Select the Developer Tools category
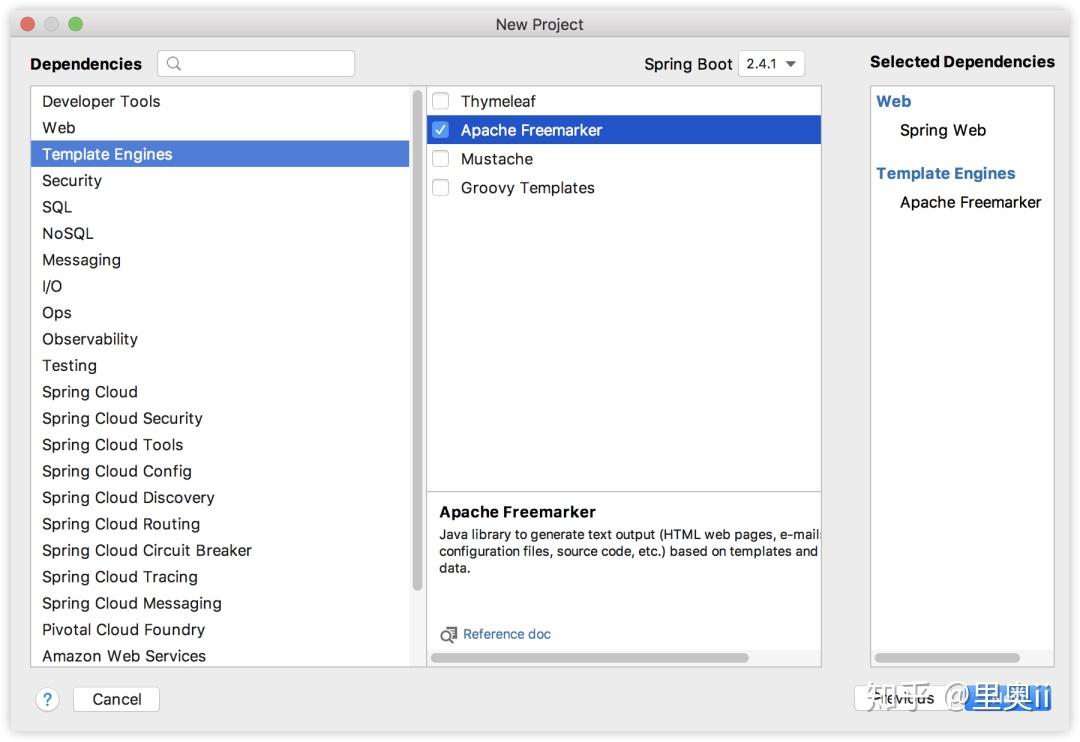The image size is (1080, 742). (101, 101)
